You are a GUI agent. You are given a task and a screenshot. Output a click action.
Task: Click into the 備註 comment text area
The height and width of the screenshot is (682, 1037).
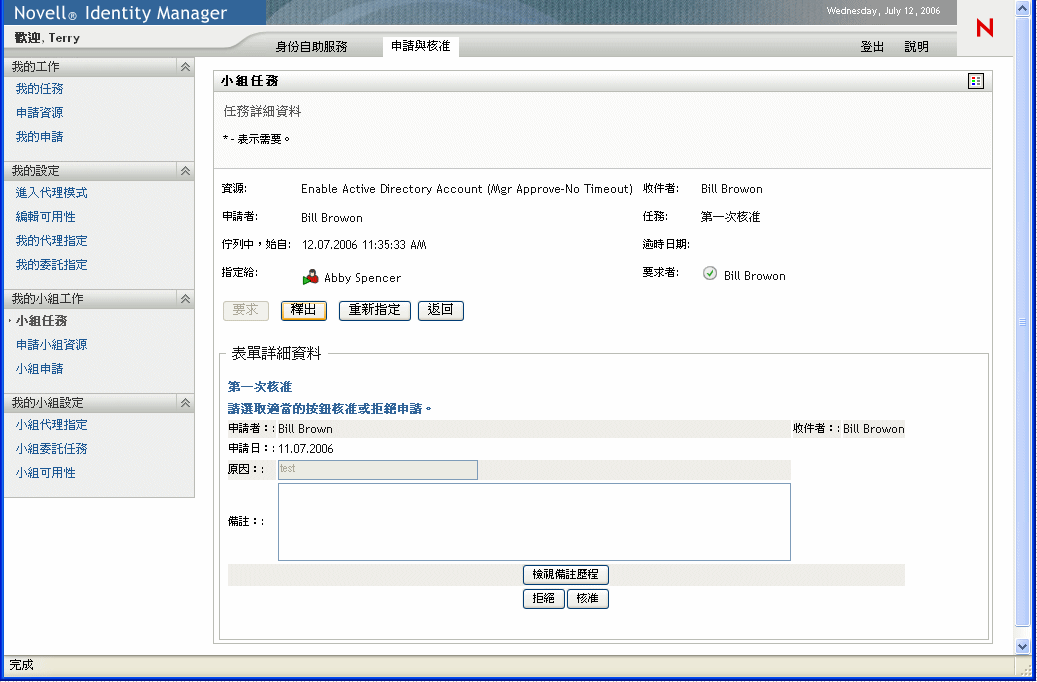(534, 522)
